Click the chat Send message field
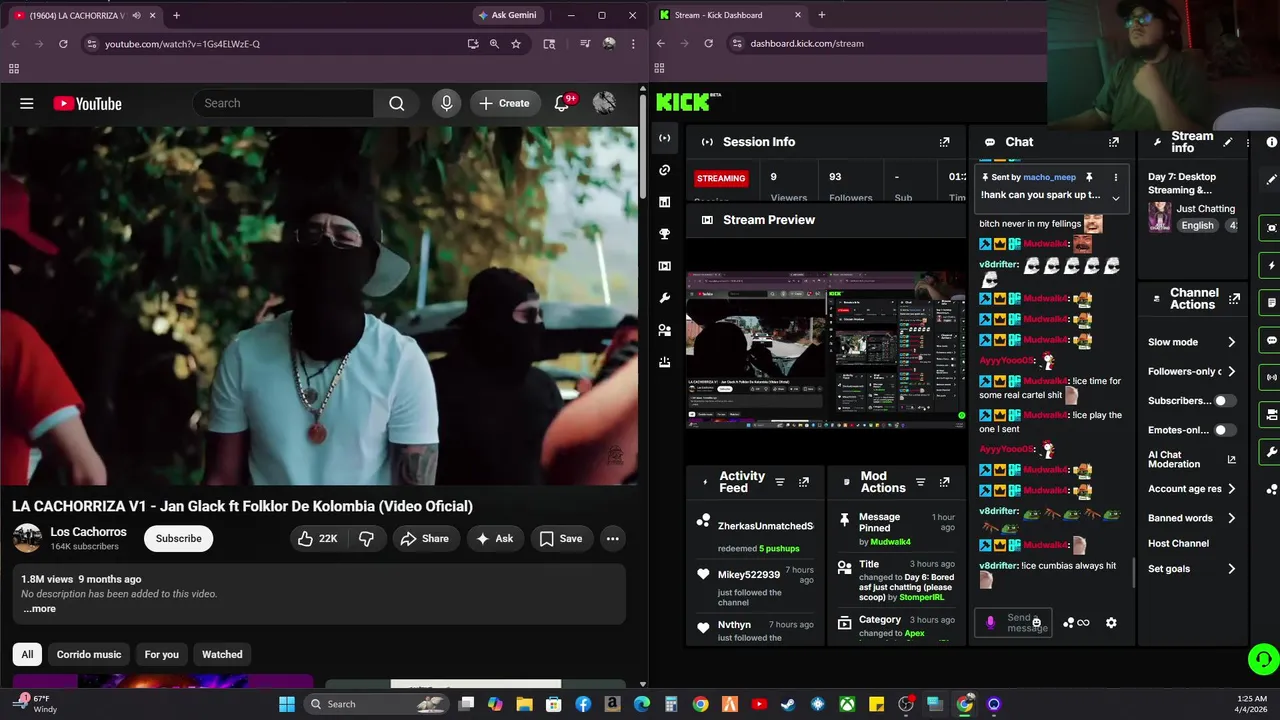Screen dimensions: 1280x720 [1015, 623]
